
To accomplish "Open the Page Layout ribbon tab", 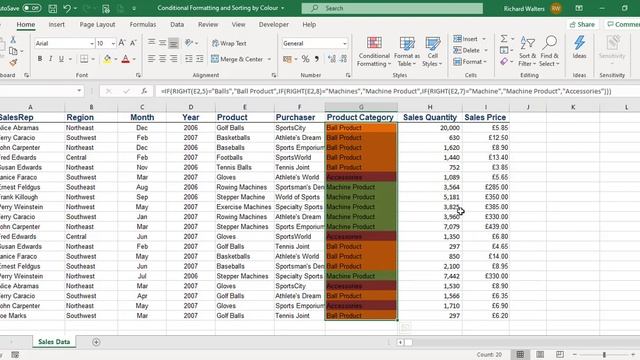I will pos(97,24).
